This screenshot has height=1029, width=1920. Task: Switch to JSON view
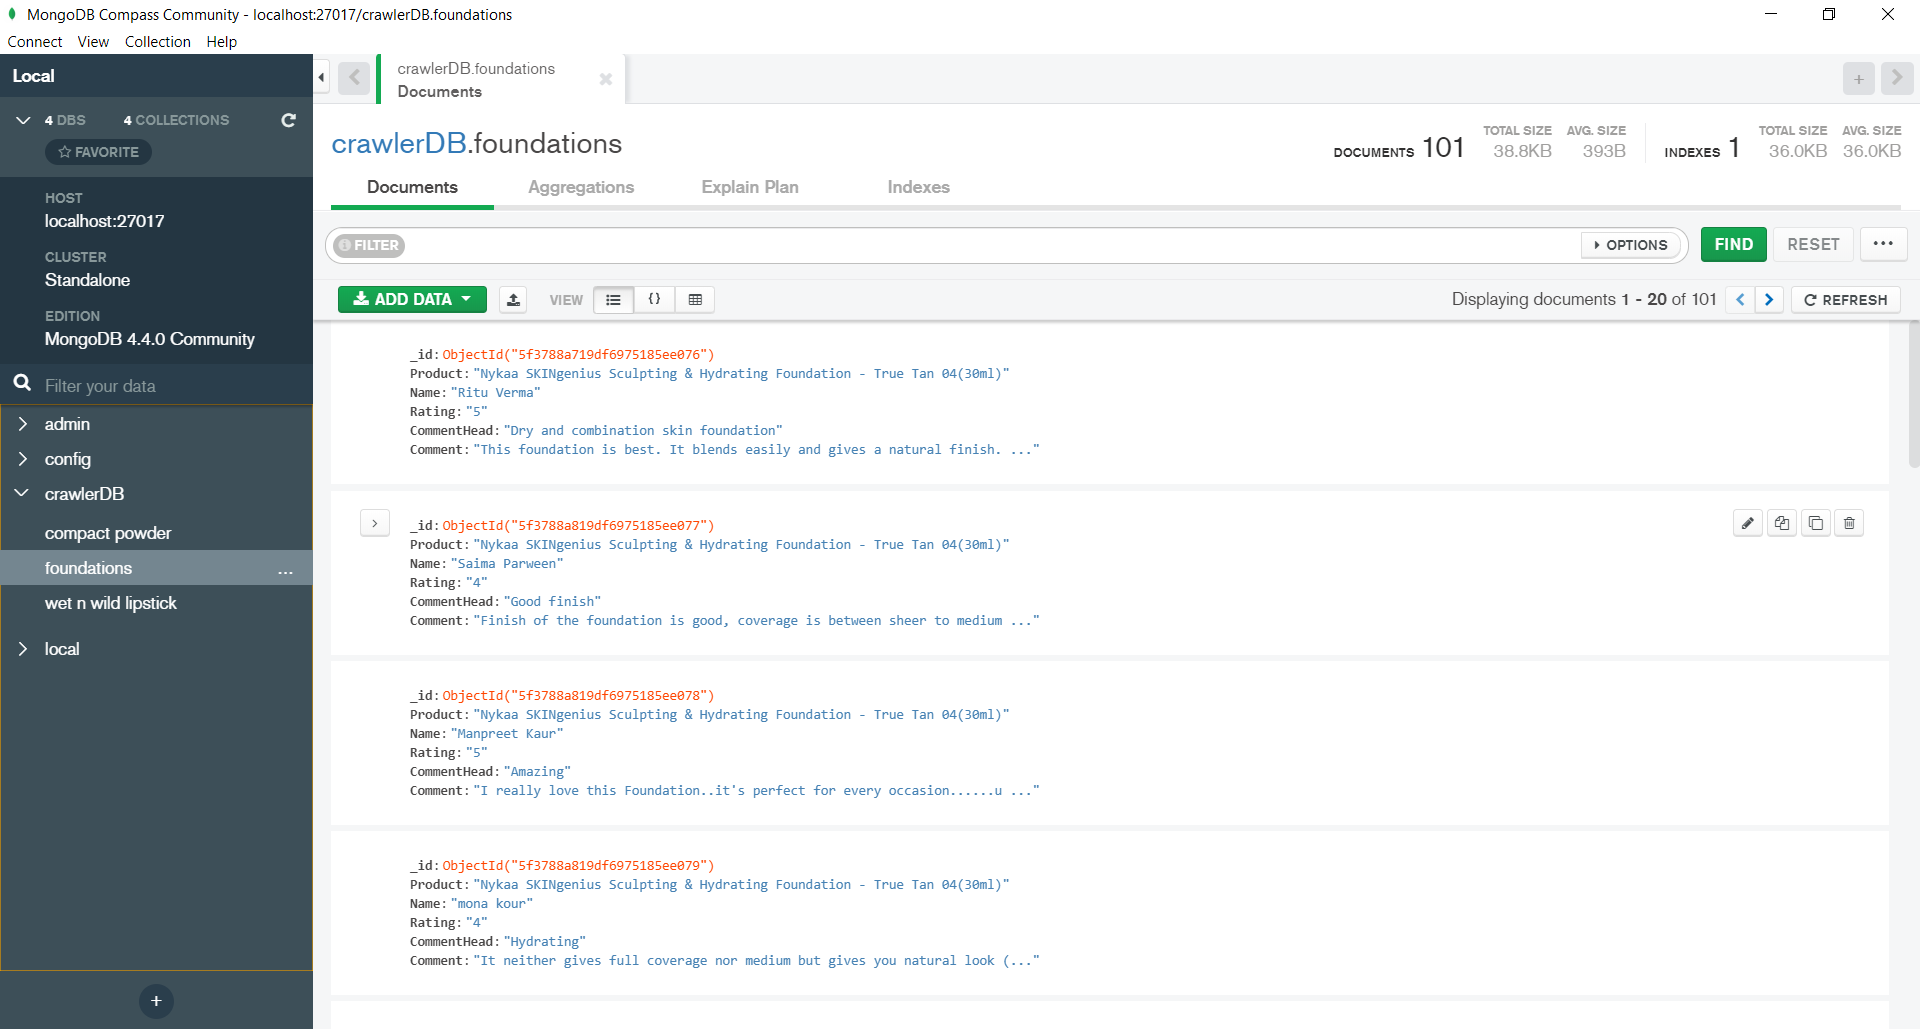[654, 299]
